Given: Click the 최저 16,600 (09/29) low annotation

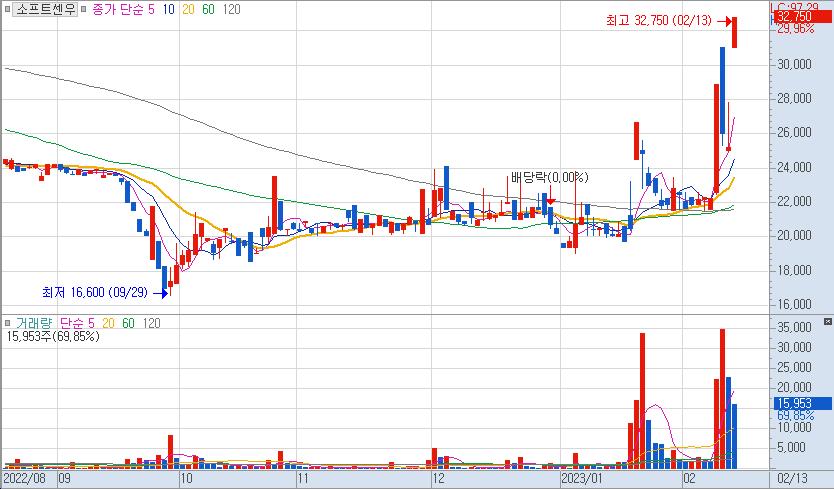Looking at the screenshot, I should tap(95, 292).
